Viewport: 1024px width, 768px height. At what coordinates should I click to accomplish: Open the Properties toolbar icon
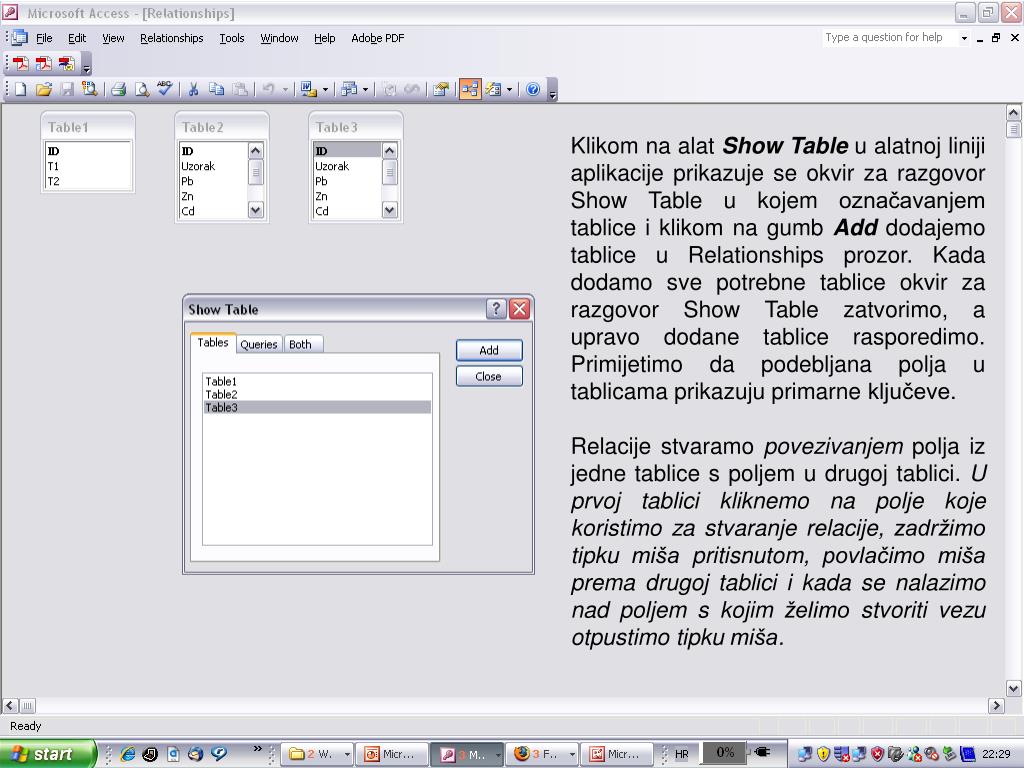point(441,89)
